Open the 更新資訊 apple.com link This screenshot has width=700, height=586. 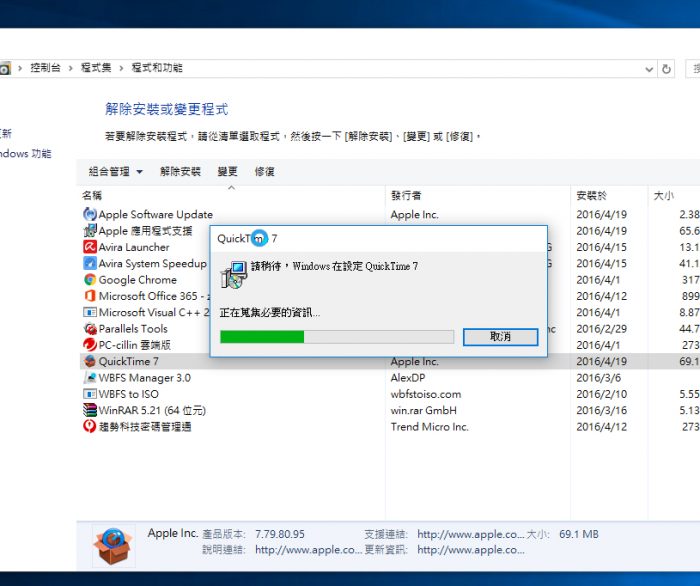[470, 550]
